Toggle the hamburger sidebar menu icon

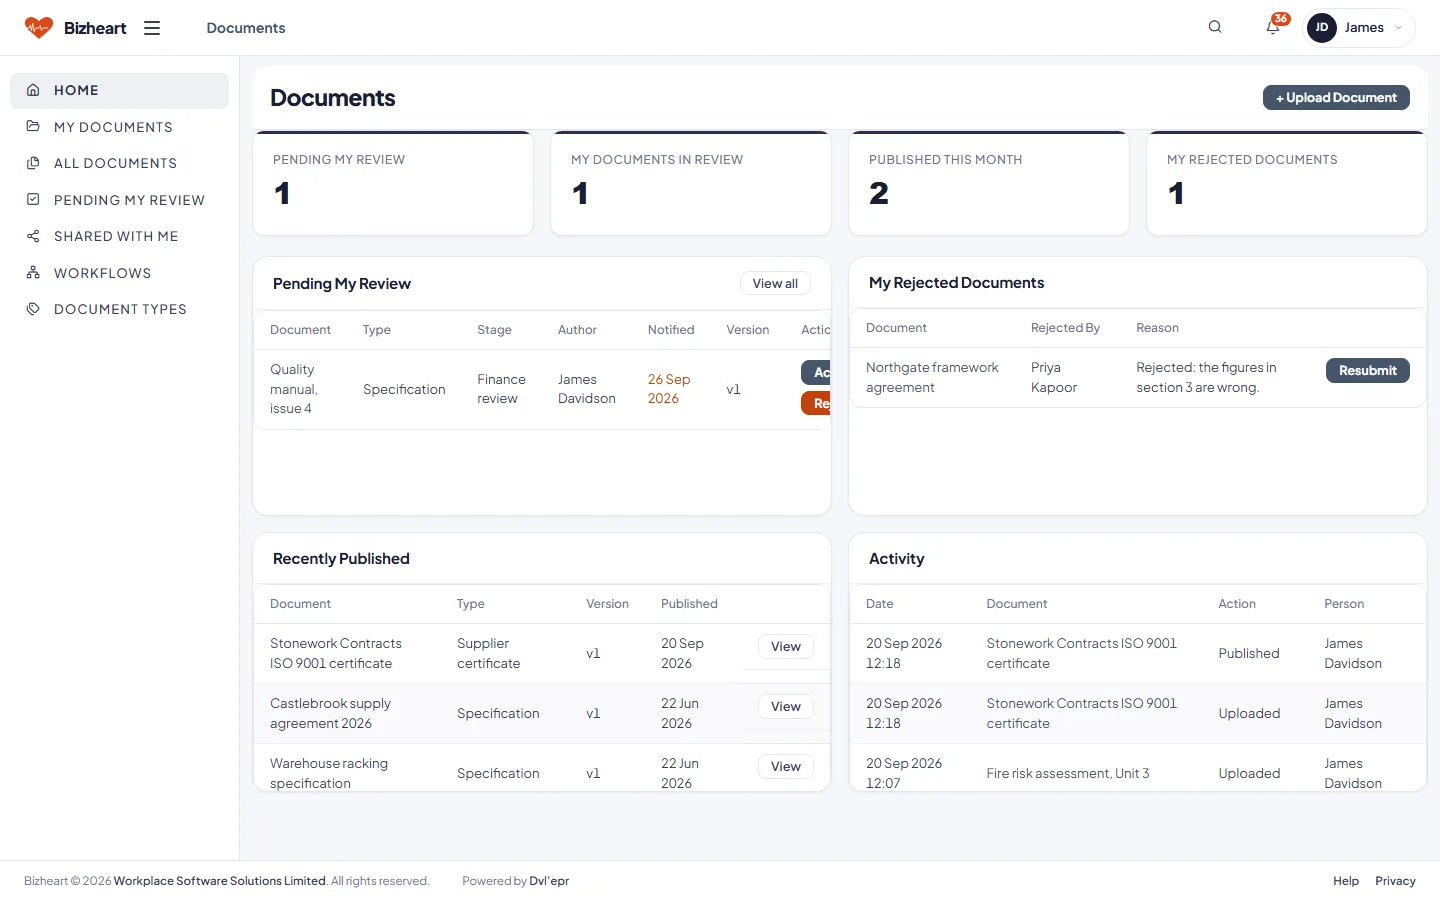click(152, 28)
